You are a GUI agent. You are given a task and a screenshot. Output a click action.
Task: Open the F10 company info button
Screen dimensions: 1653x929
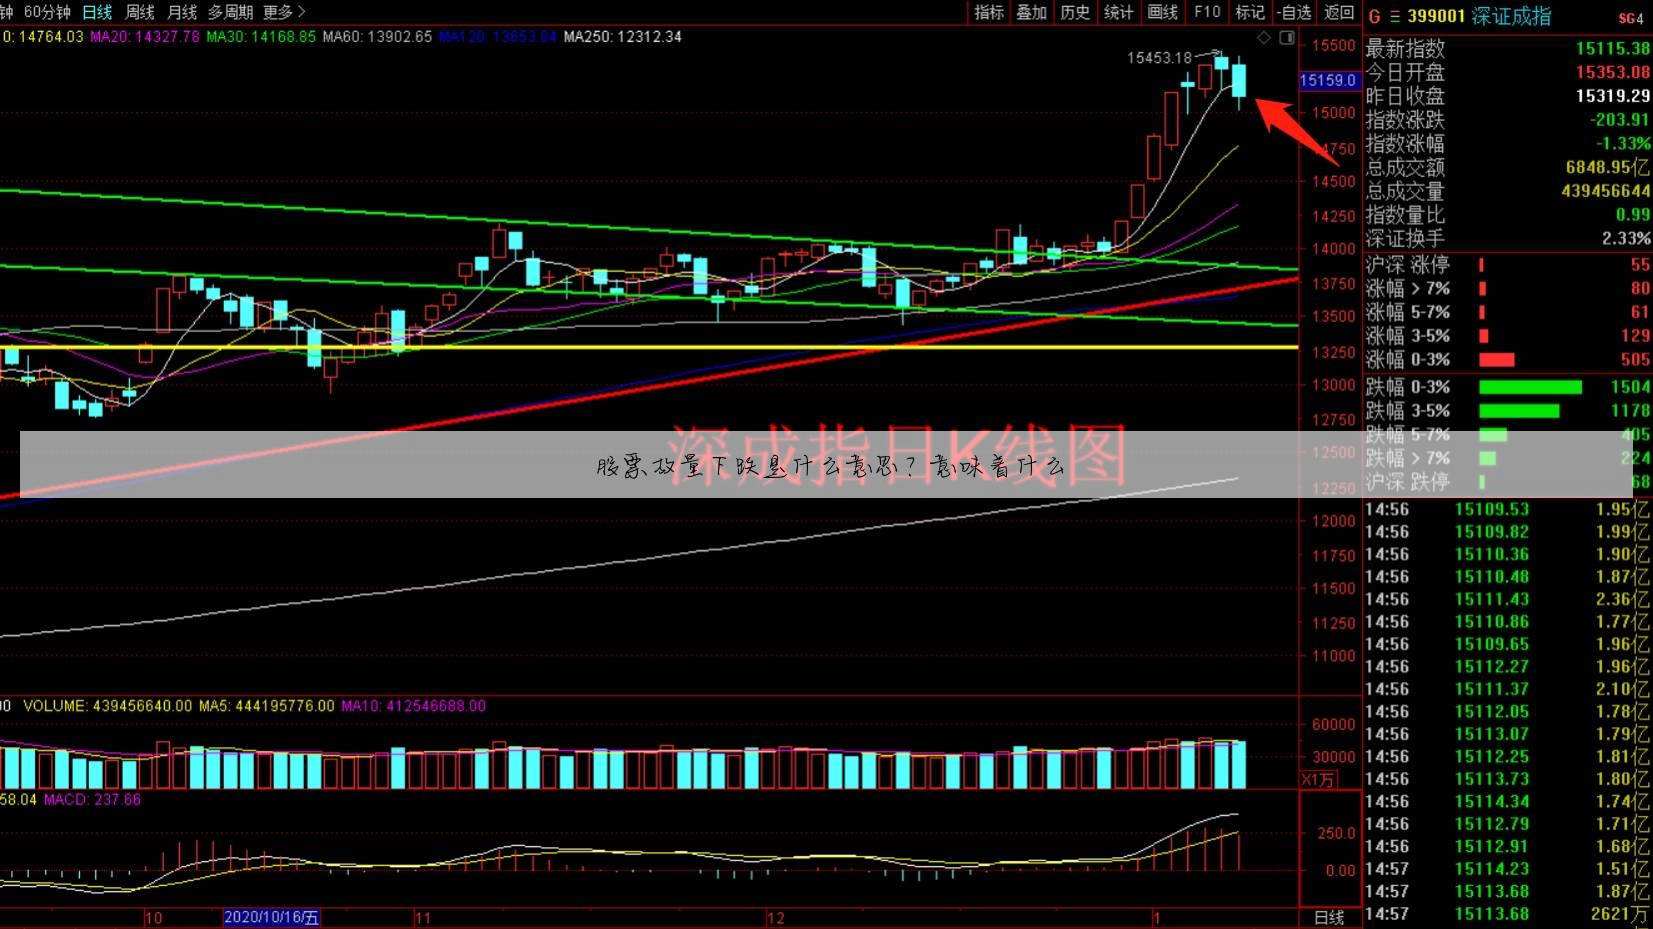1207,12
